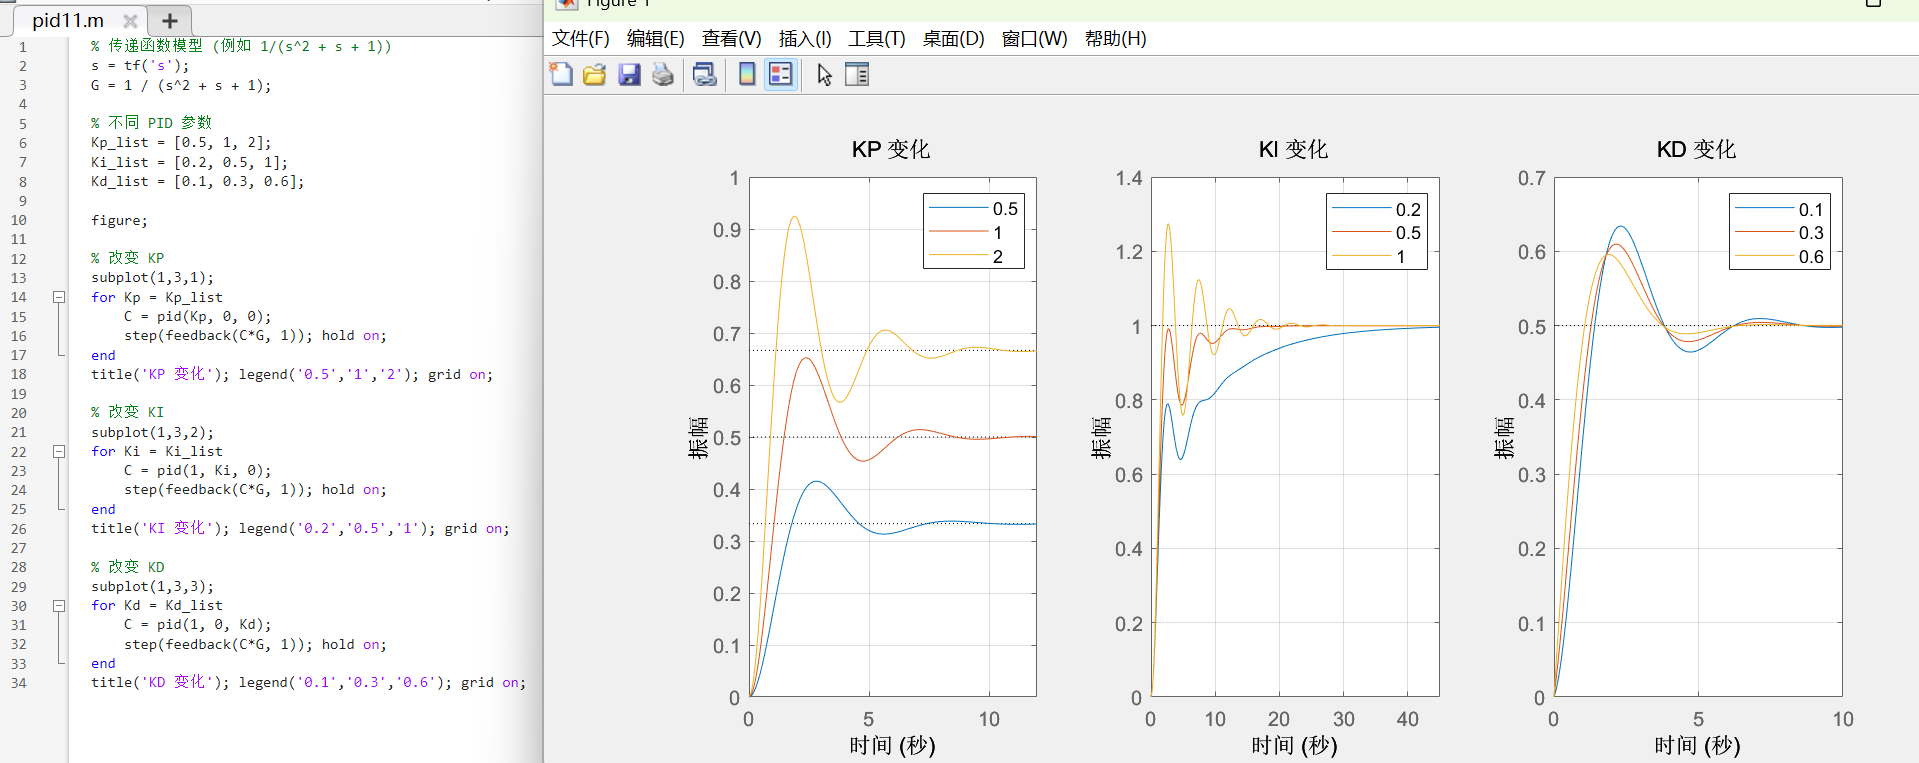Toggle Insert Colorbar in figure toolbar
This screenshot has height=763, width=1919.
click(x=747, y=74)
